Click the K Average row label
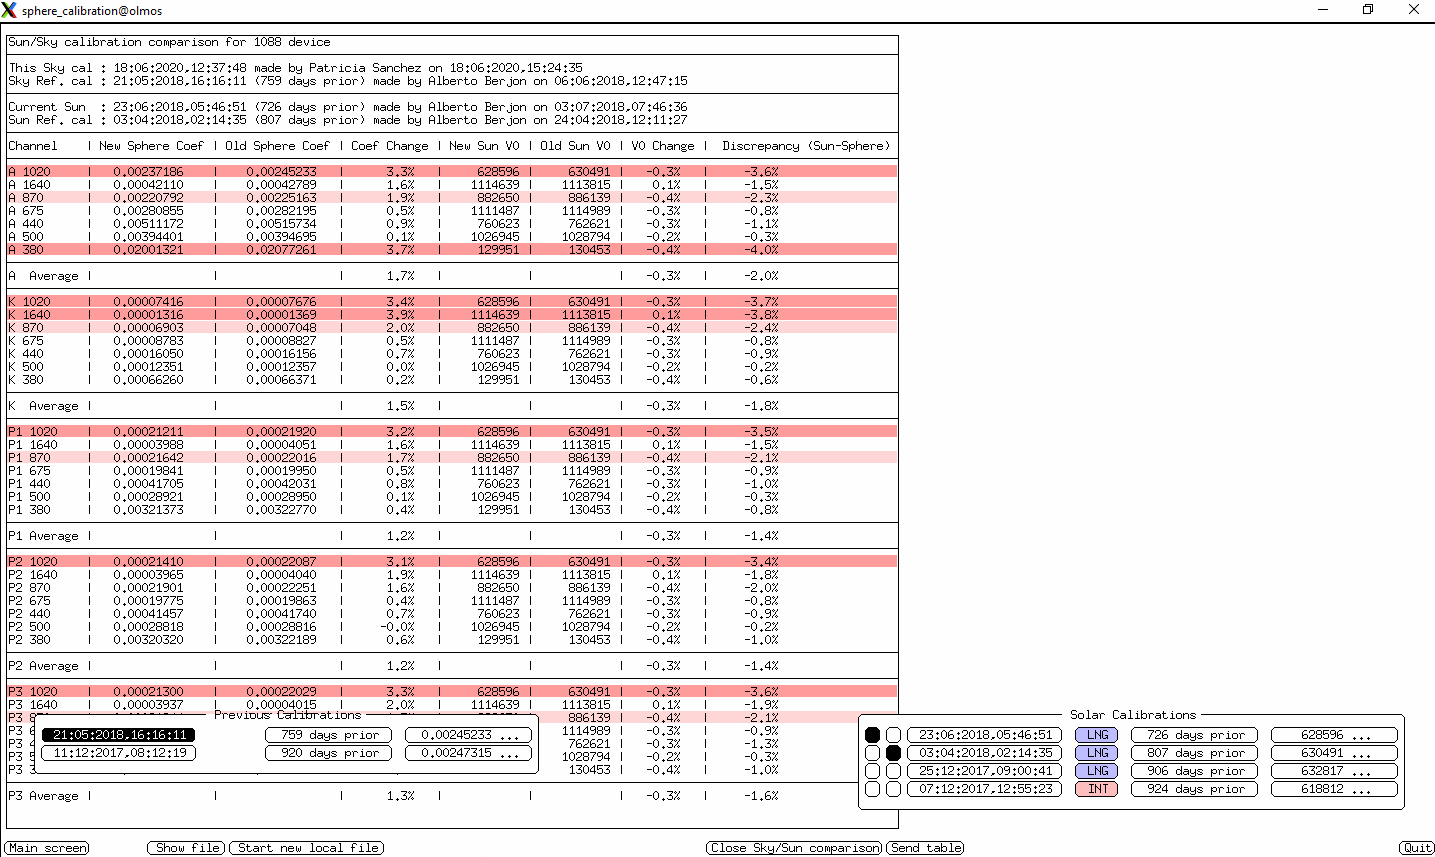 [x=43, y=406]
